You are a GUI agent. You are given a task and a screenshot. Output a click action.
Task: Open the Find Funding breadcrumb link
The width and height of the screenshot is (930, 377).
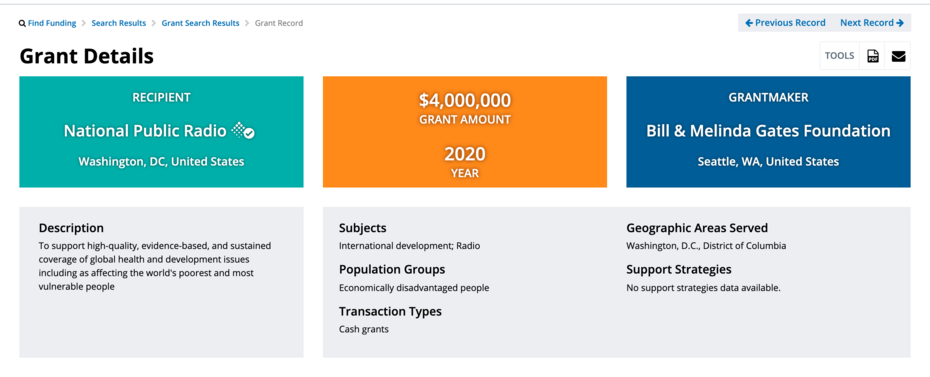click(x=52, y=23)
